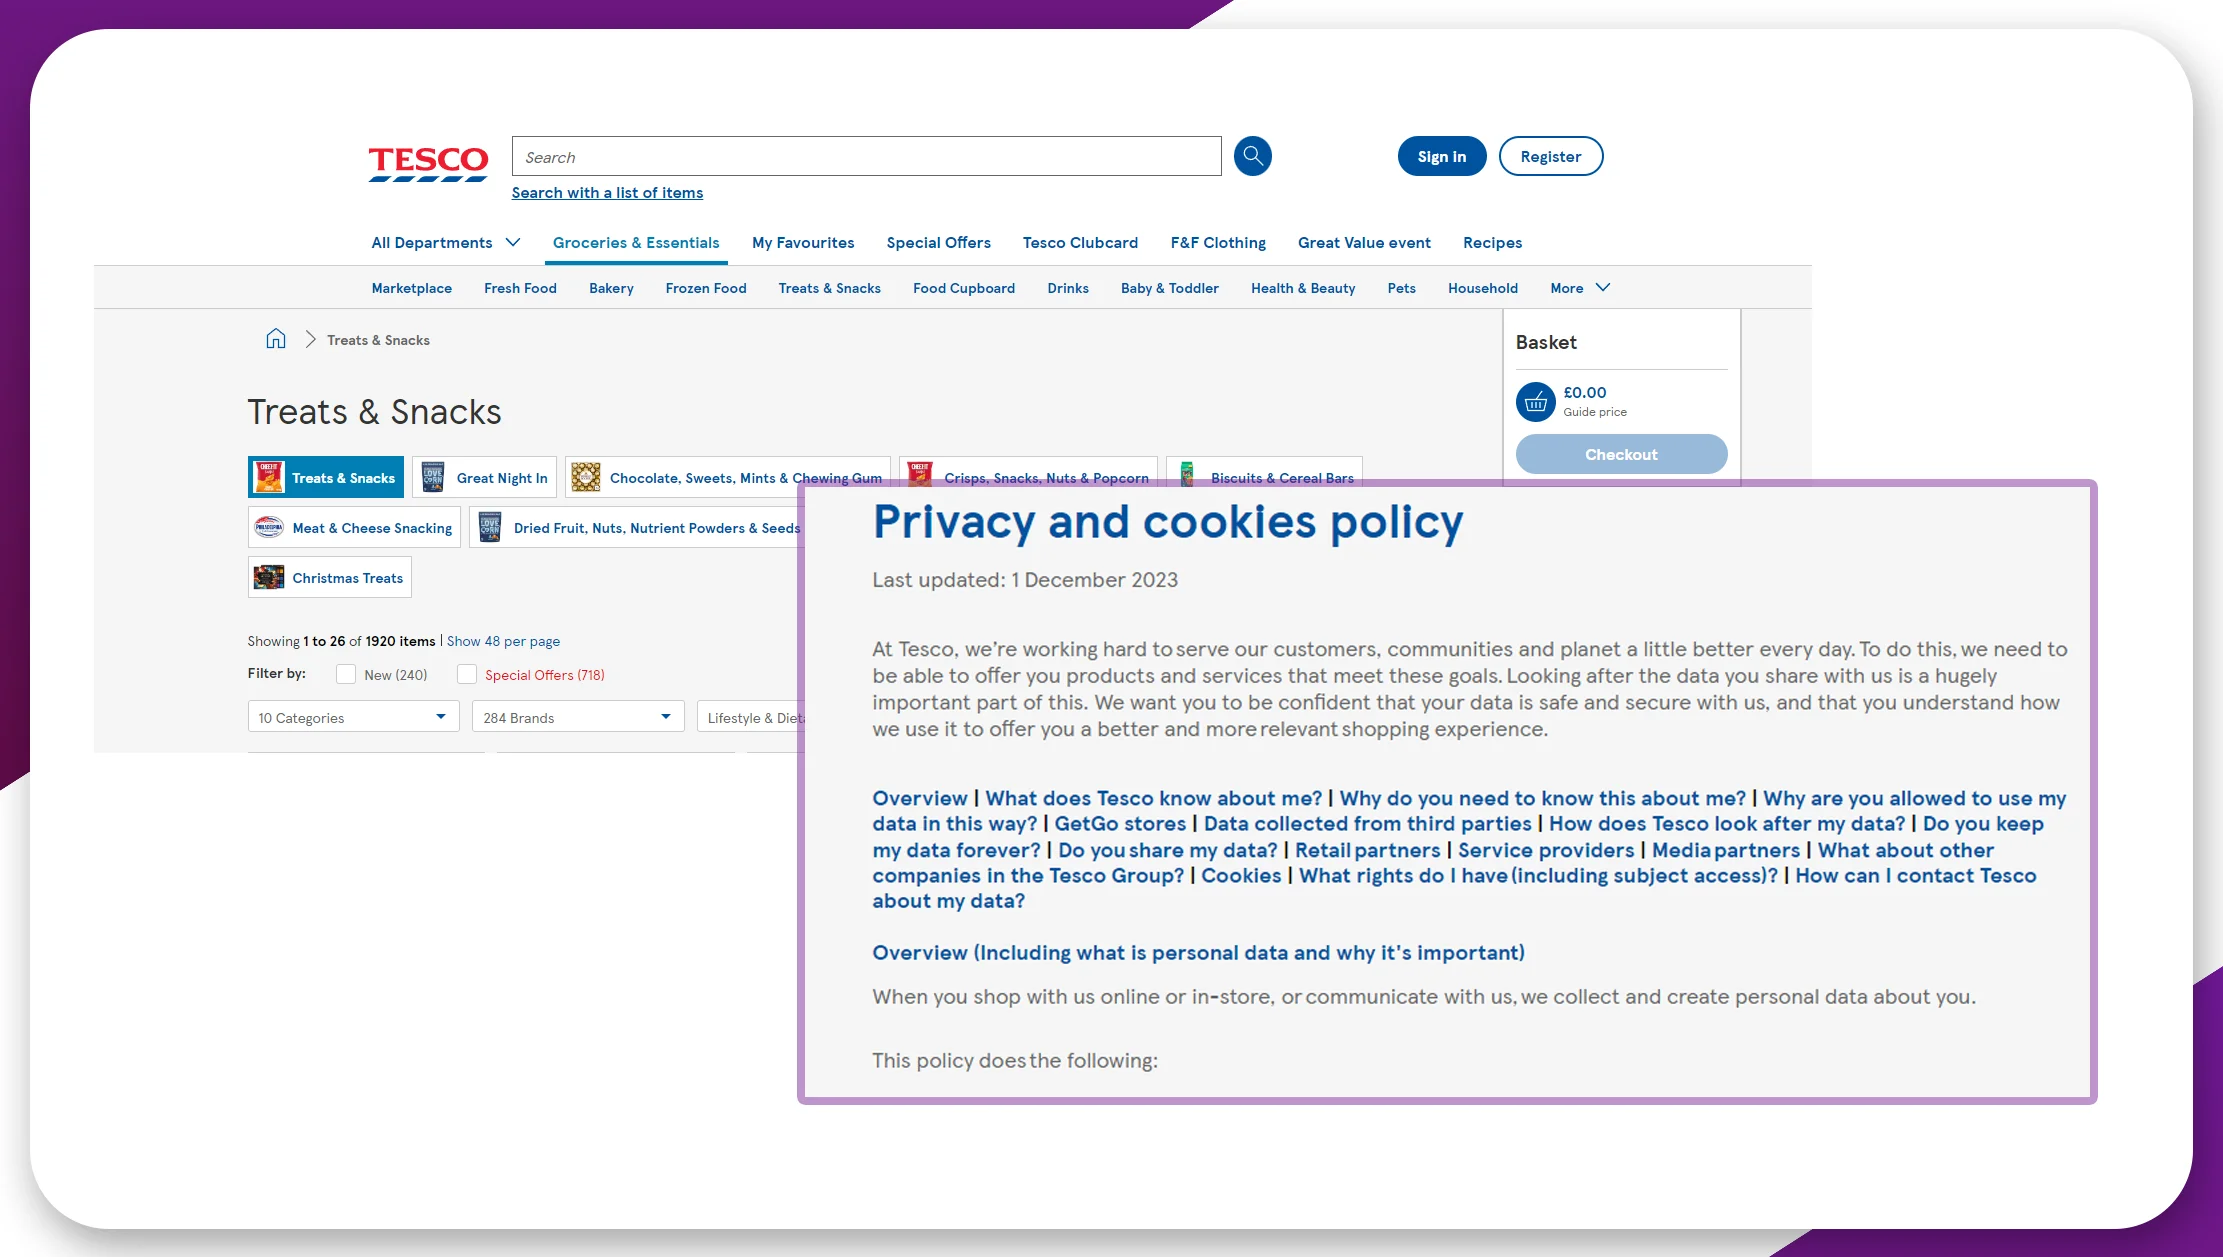Open the Lifestyle & Dietary dropdown

pos(752,717)
